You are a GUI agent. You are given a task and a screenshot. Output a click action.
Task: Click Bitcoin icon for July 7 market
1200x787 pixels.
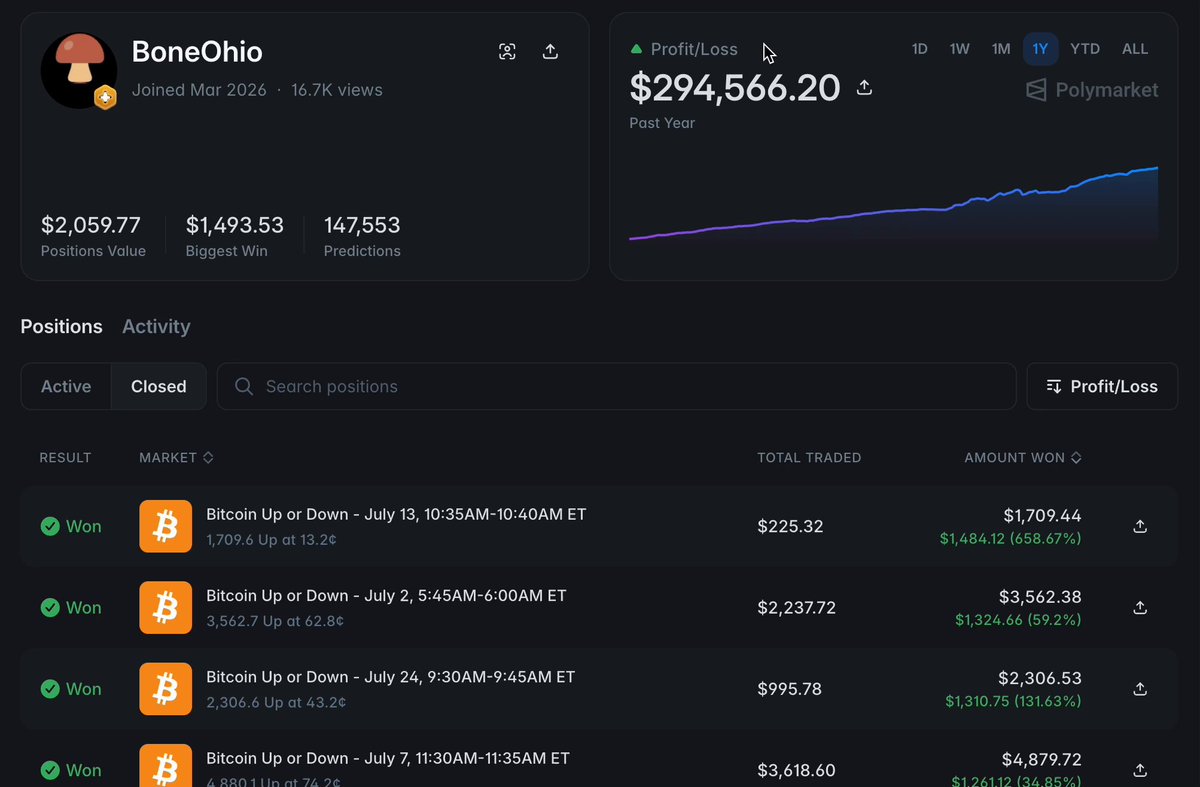[x=165, y=768]
